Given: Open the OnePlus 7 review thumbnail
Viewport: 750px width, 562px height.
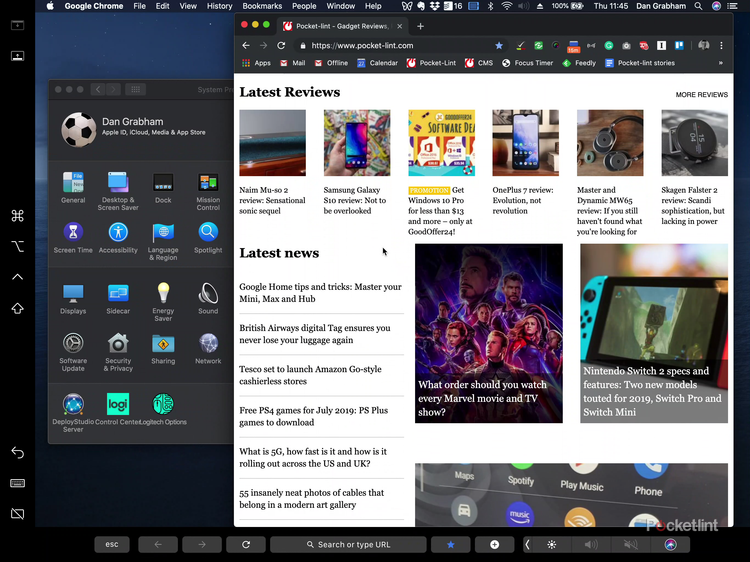Looking at the screenshot, I should pos(526,143).
